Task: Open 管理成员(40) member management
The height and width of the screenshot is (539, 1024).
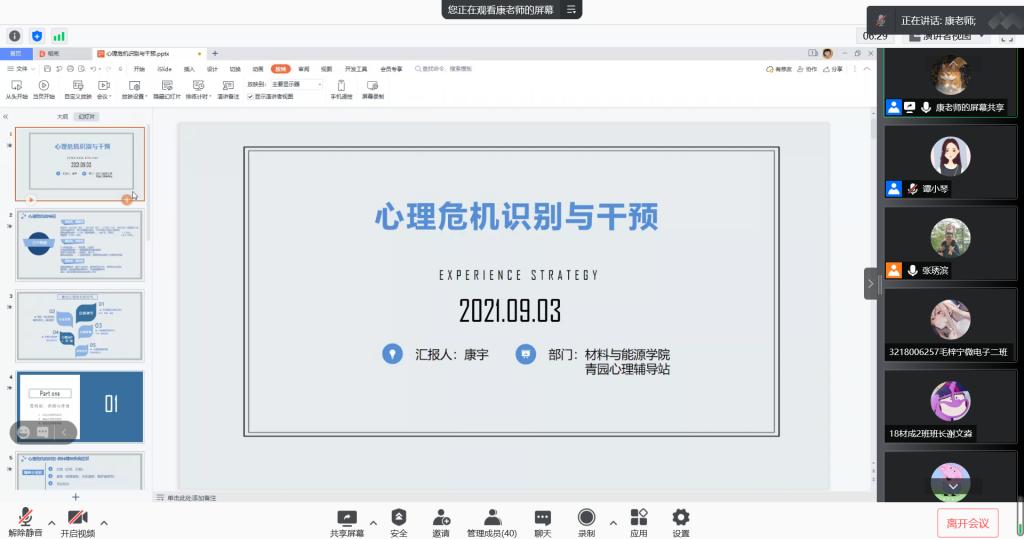Action: tap(492, 523)
